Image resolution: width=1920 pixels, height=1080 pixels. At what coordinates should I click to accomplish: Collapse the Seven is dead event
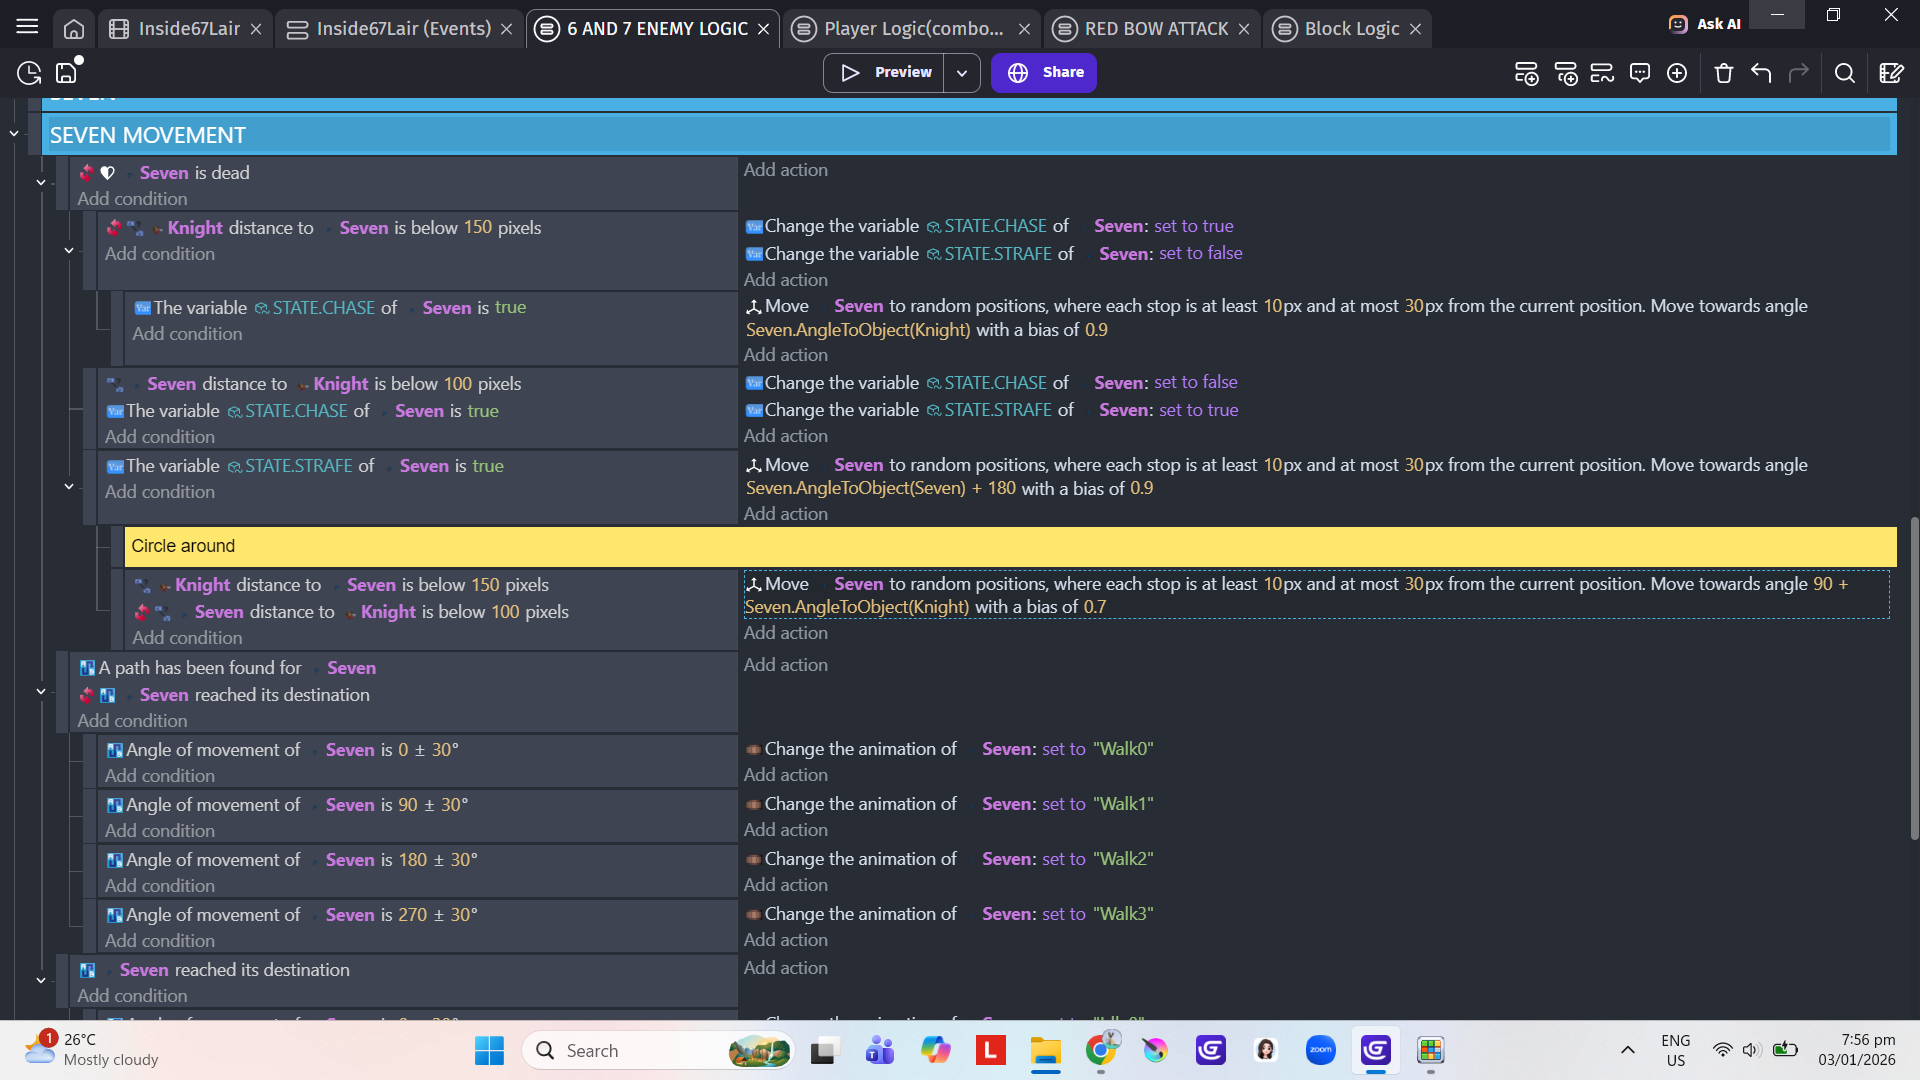[x=41, y=183]
